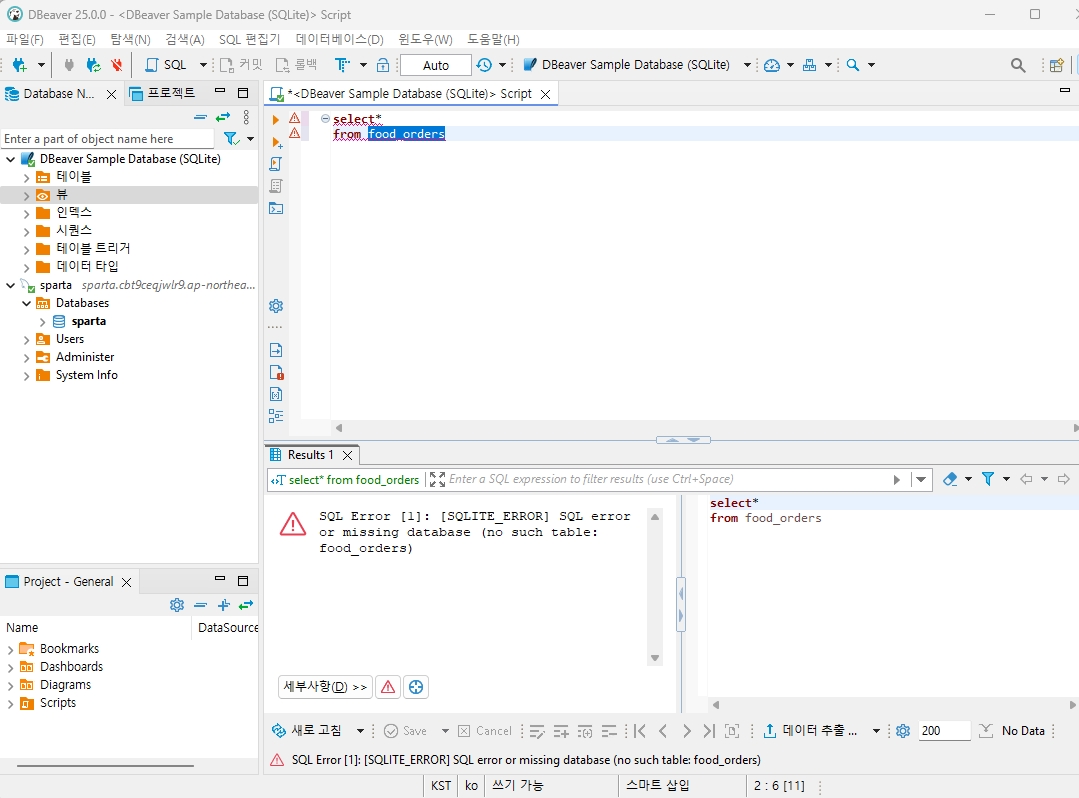Click the transaction mode icon in toolbar
Image resolution: width=1079 pixels, height=798 pixels.
pyautogui.click(x=342, y=65)
